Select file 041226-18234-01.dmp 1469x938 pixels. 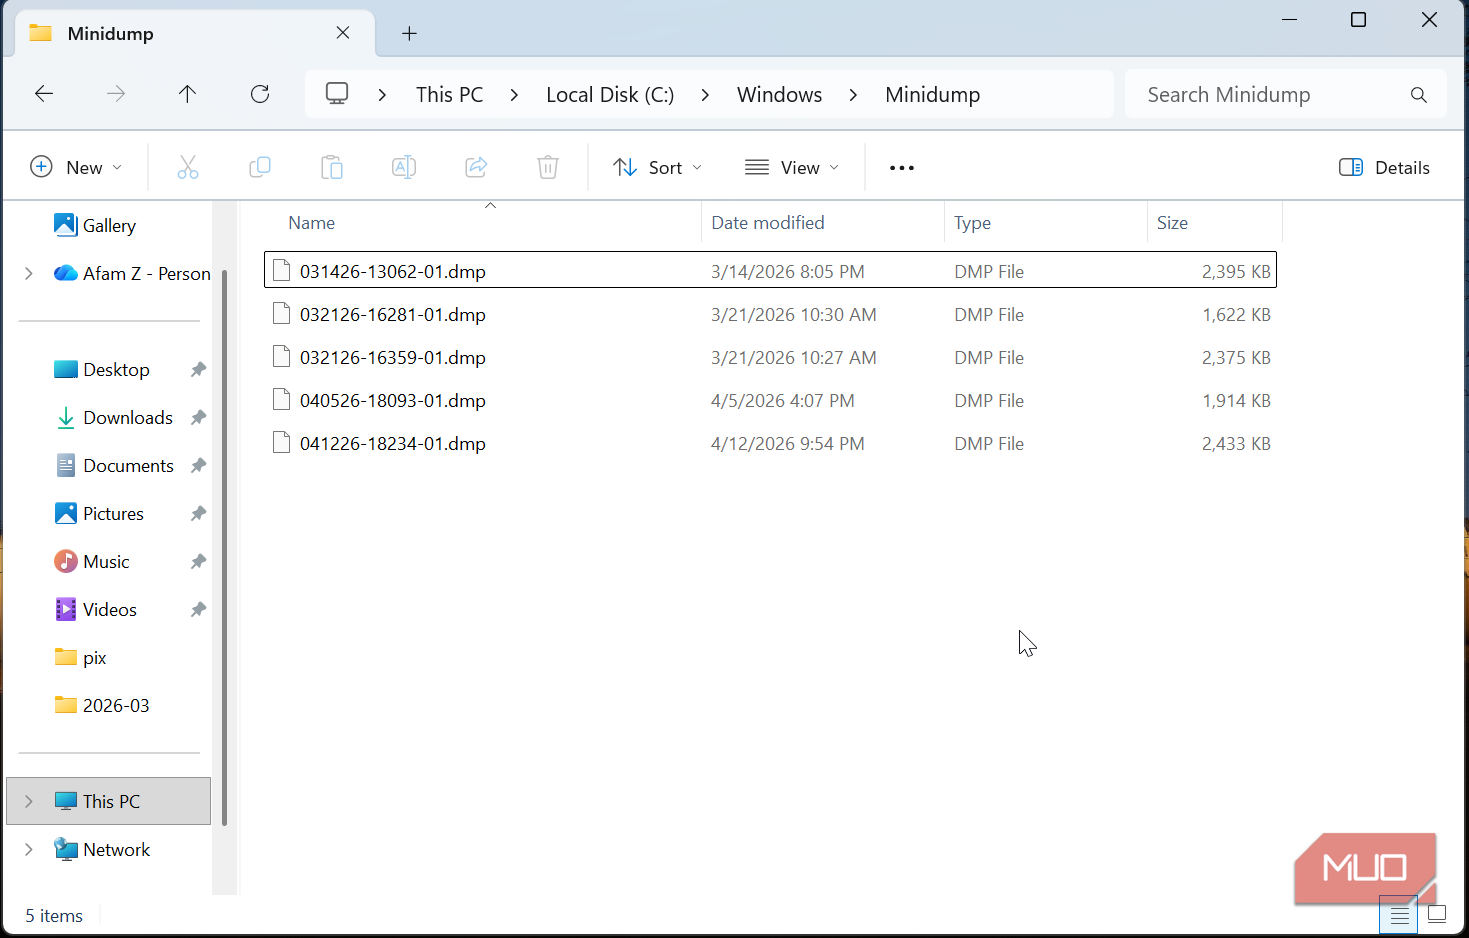coord(770,443)
